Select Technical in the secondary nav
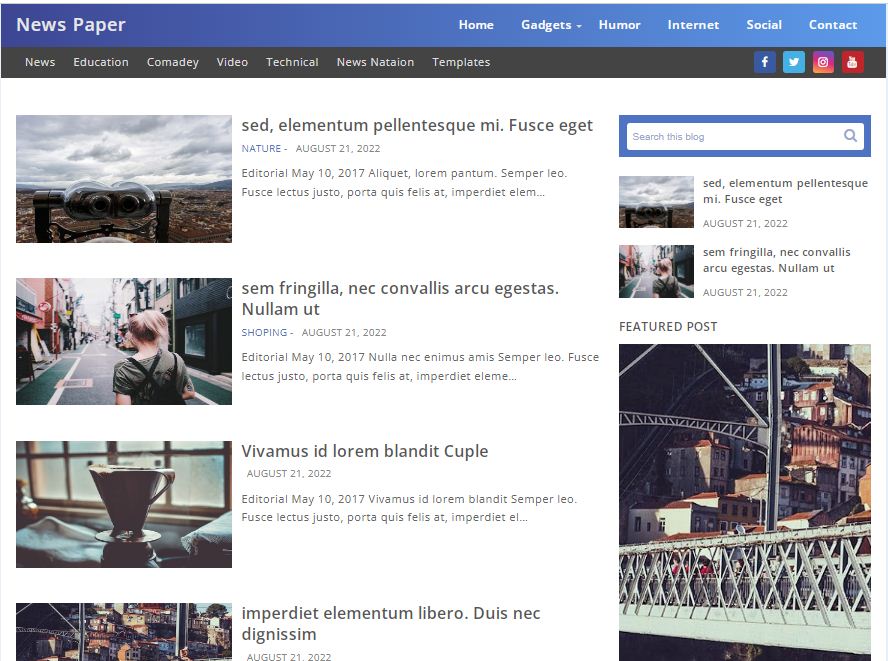888x661 pixels. tap(292, 62)
